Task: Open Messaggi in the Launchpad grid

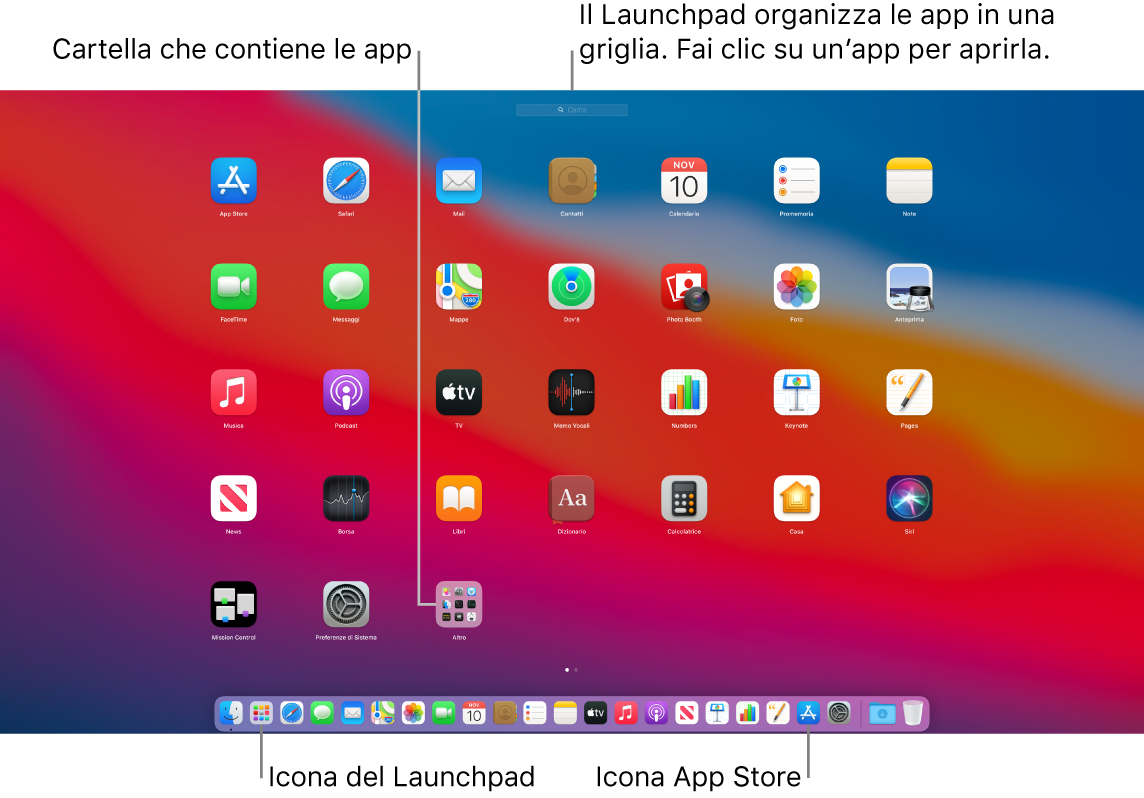Action: point(346,287)
